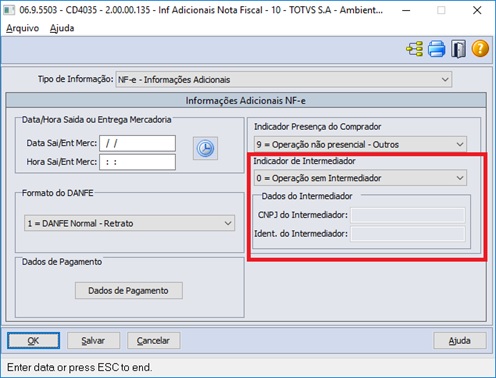Minimize the Inf Adicionais Nota Fiscal window

pyautogui.click(x=406, y=10)
